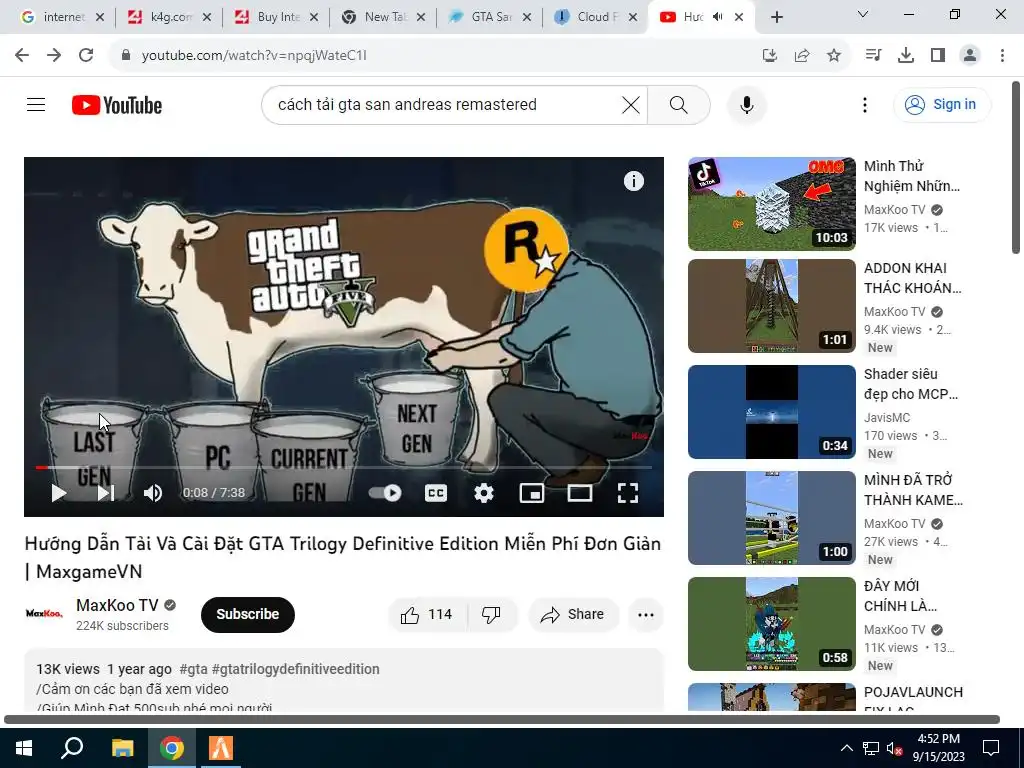Install app from address bar icon
Image resolution: width=1024 pixels, height=768 pixels.
click(x=769, y=56)
